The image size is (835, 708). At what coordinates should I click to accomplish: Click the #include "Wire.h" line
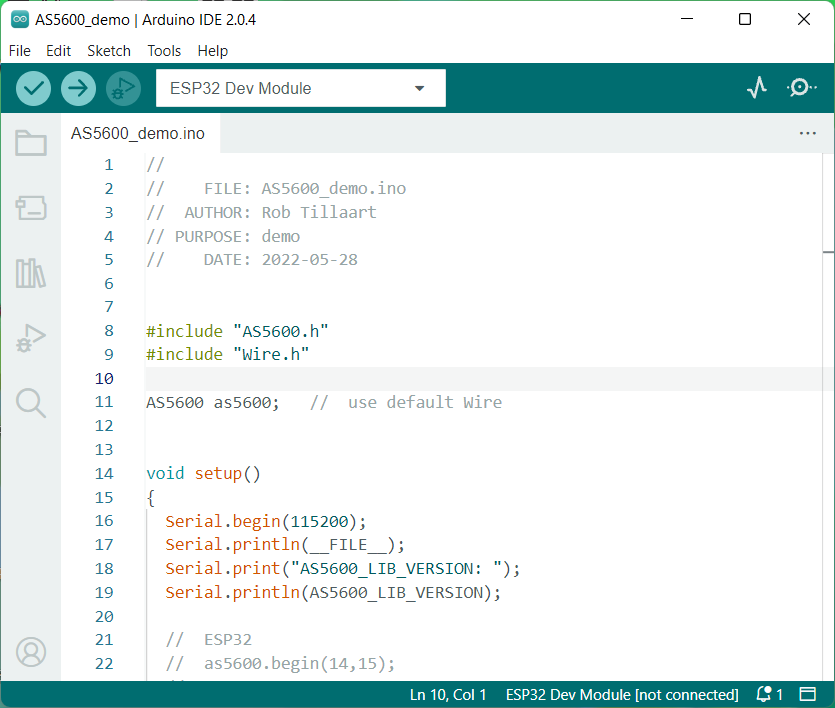[228, 355]
